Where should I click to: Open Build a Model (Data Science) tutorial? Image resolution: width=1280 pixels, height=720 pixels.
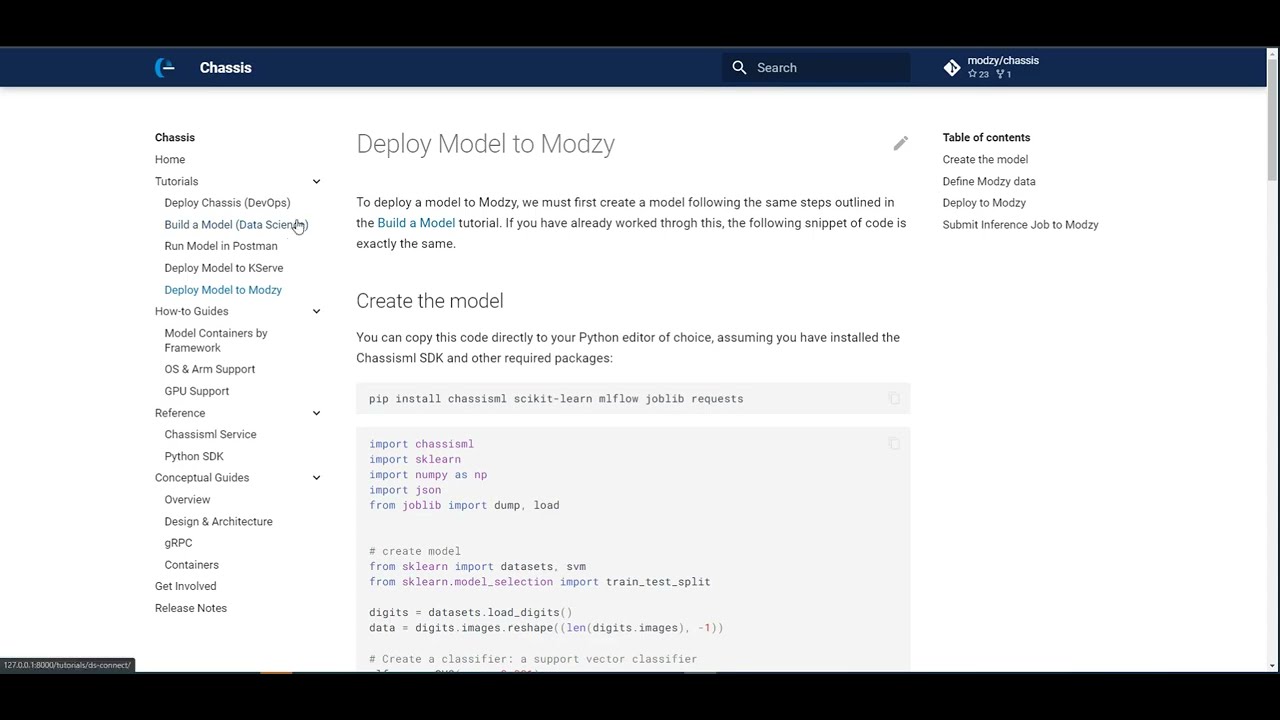(236, 225)
